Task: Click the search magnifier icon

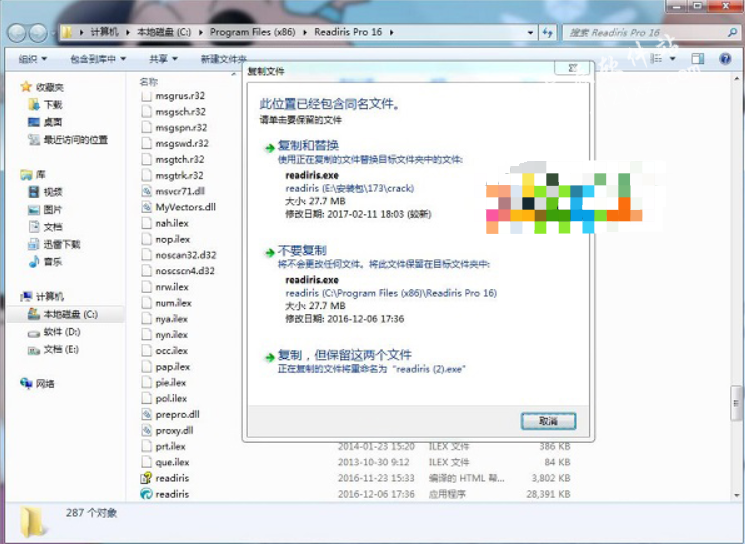Action: [x=732, y=32]
